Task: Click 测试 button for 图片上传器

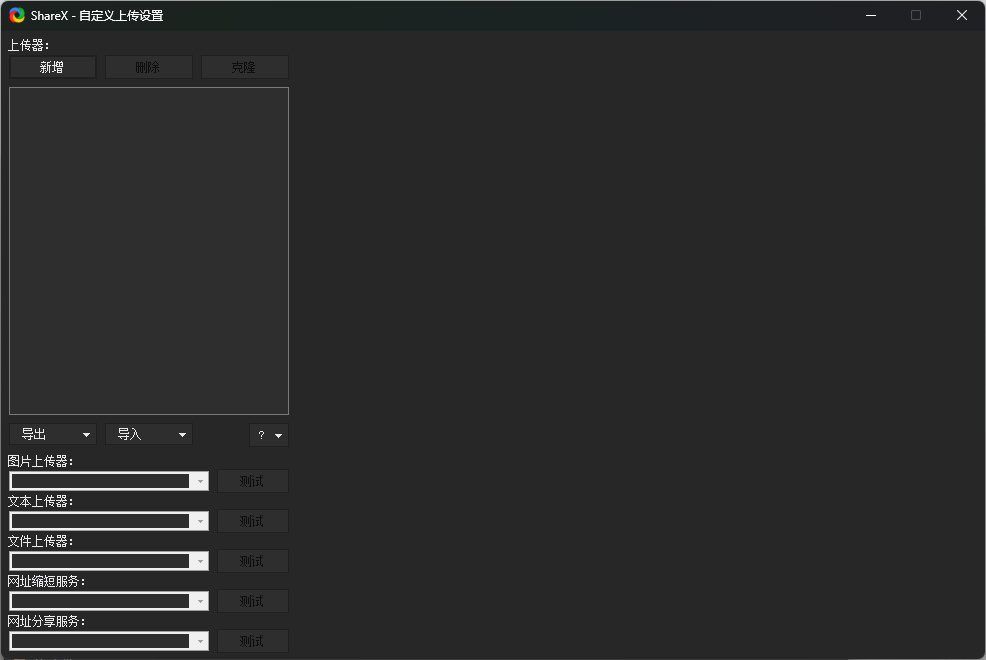Action: pos(253,481)
